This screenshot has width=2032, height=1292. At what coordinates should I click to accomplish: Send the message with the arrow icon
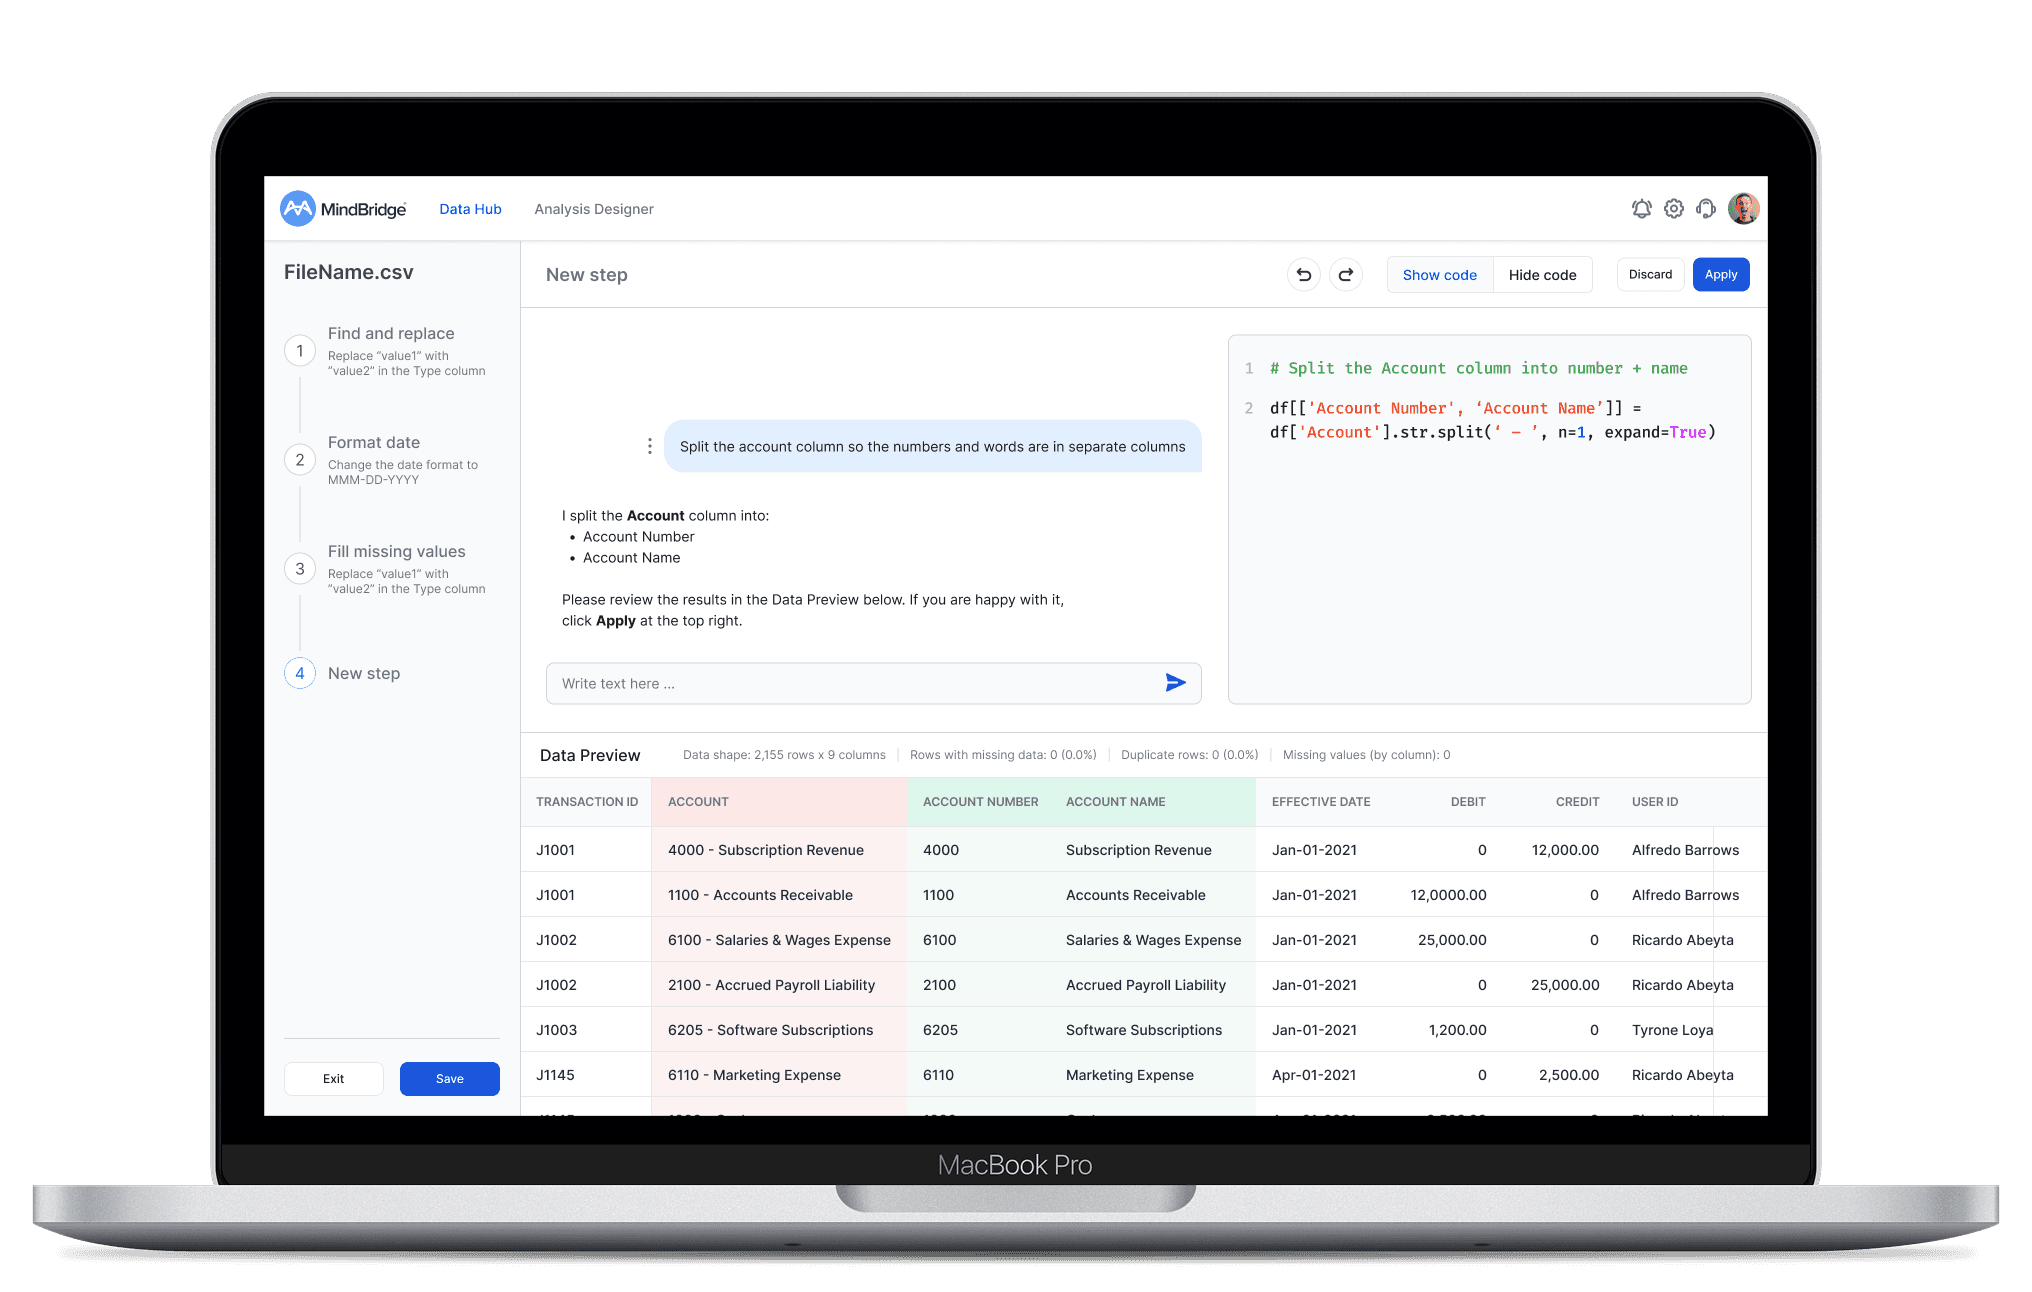[1175, 683]
